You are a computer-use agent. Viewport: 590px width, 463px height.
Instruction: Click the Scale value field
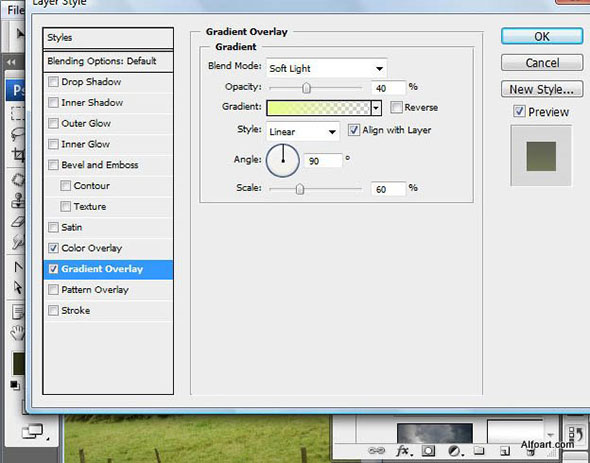(x=388, y=189)
